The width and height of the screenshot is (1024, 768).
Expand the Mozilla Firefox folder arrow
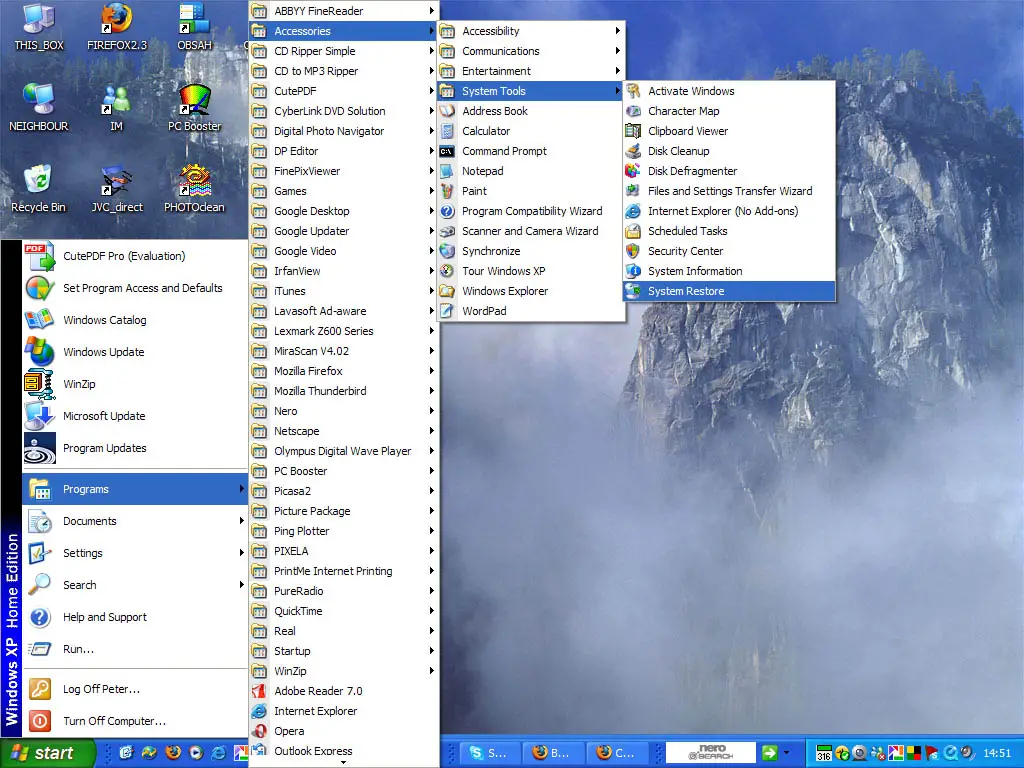432,371
